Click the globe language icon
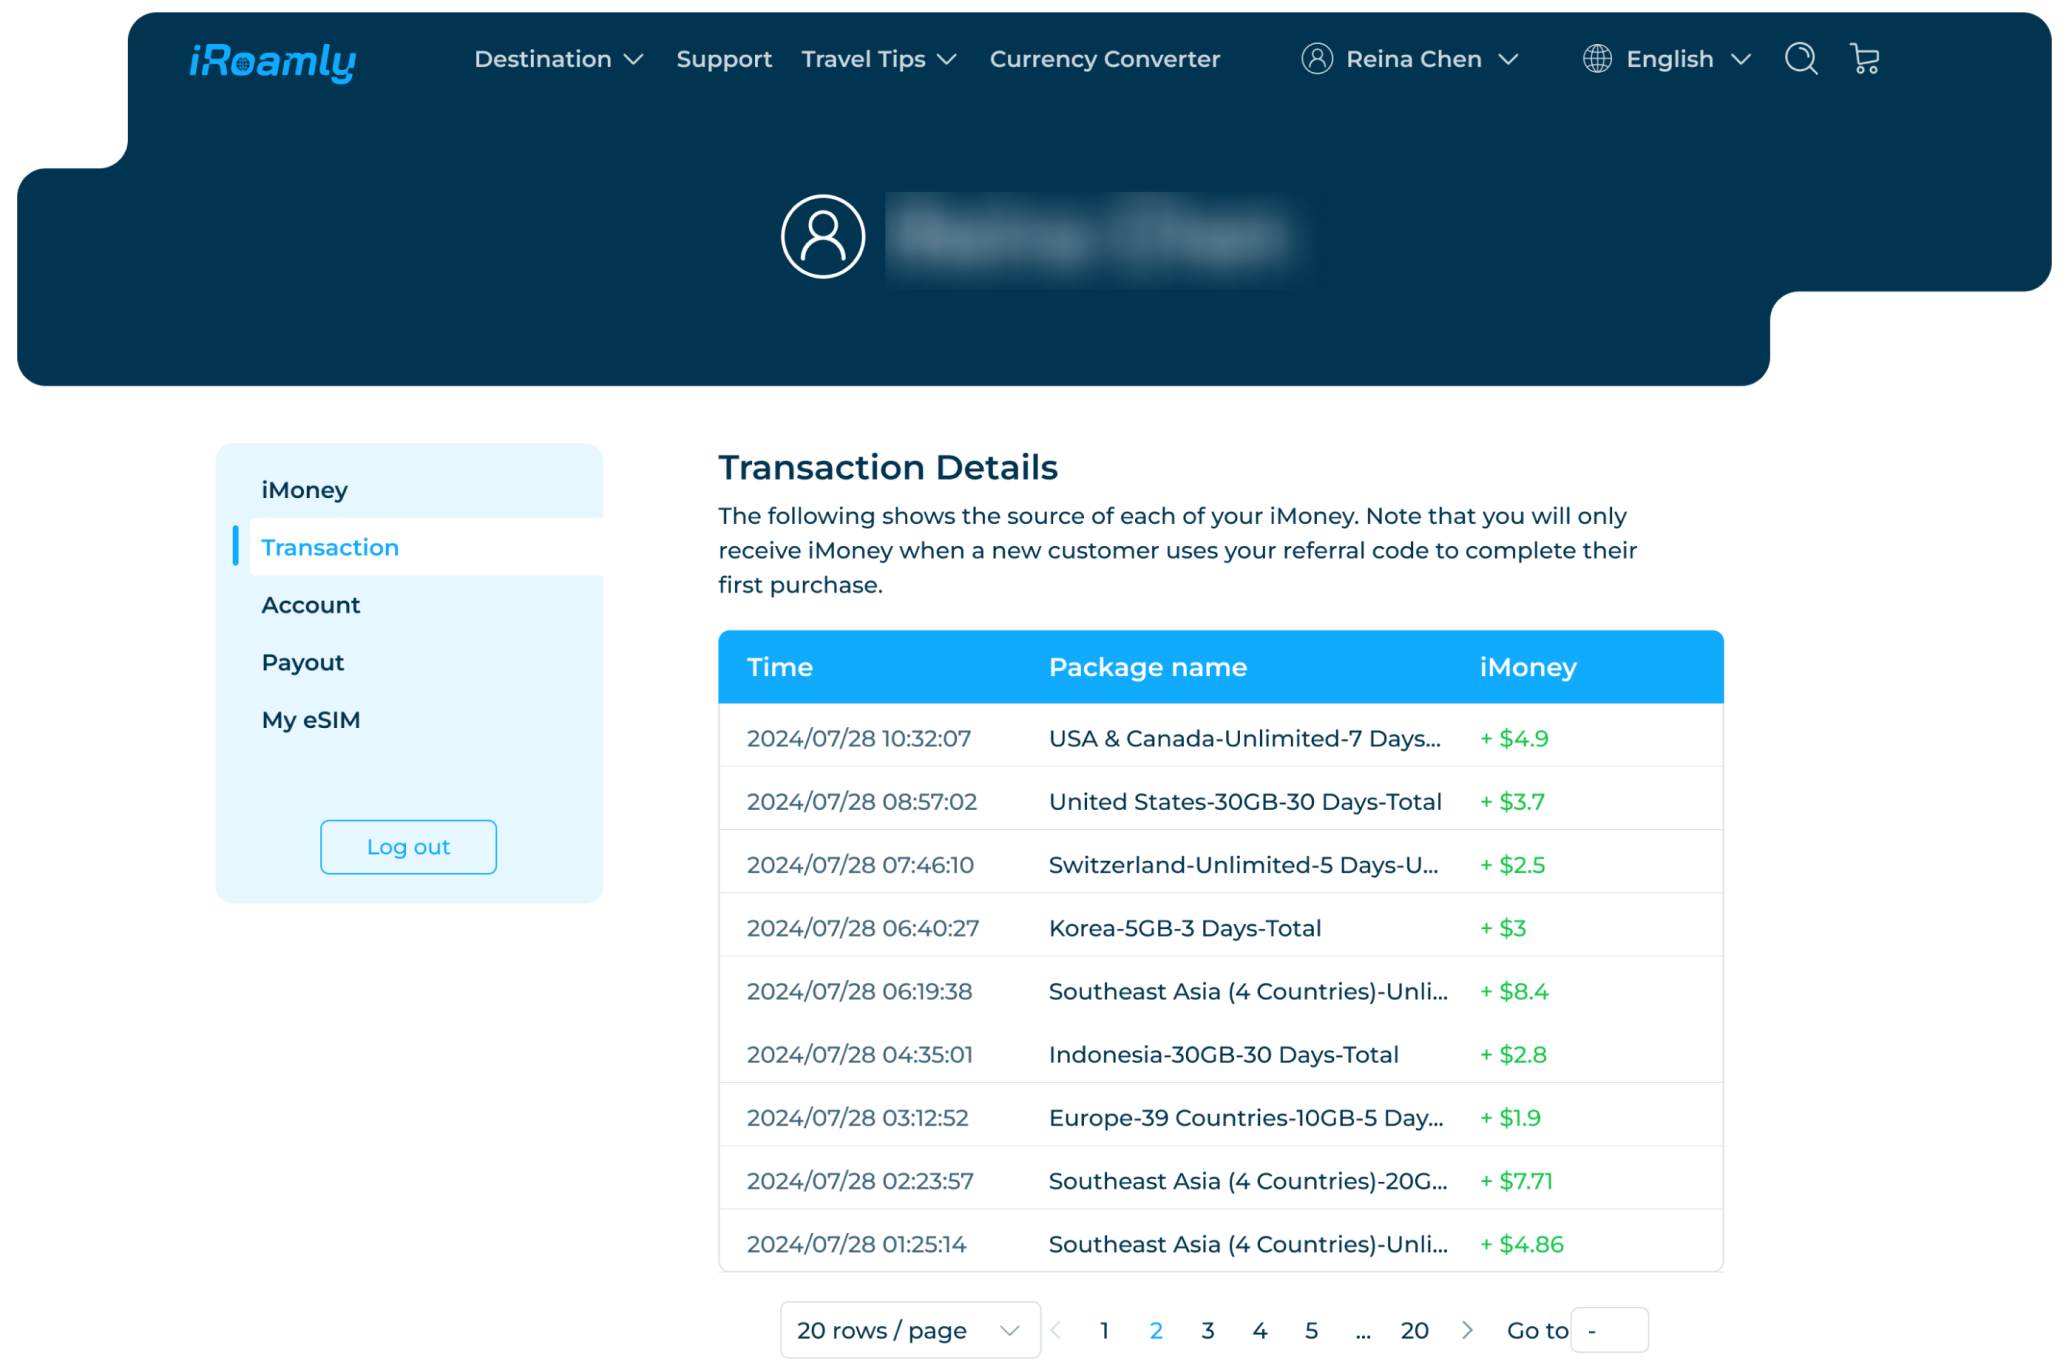Screen dimensions: 2069x1368 click(x=1597, y=59)
